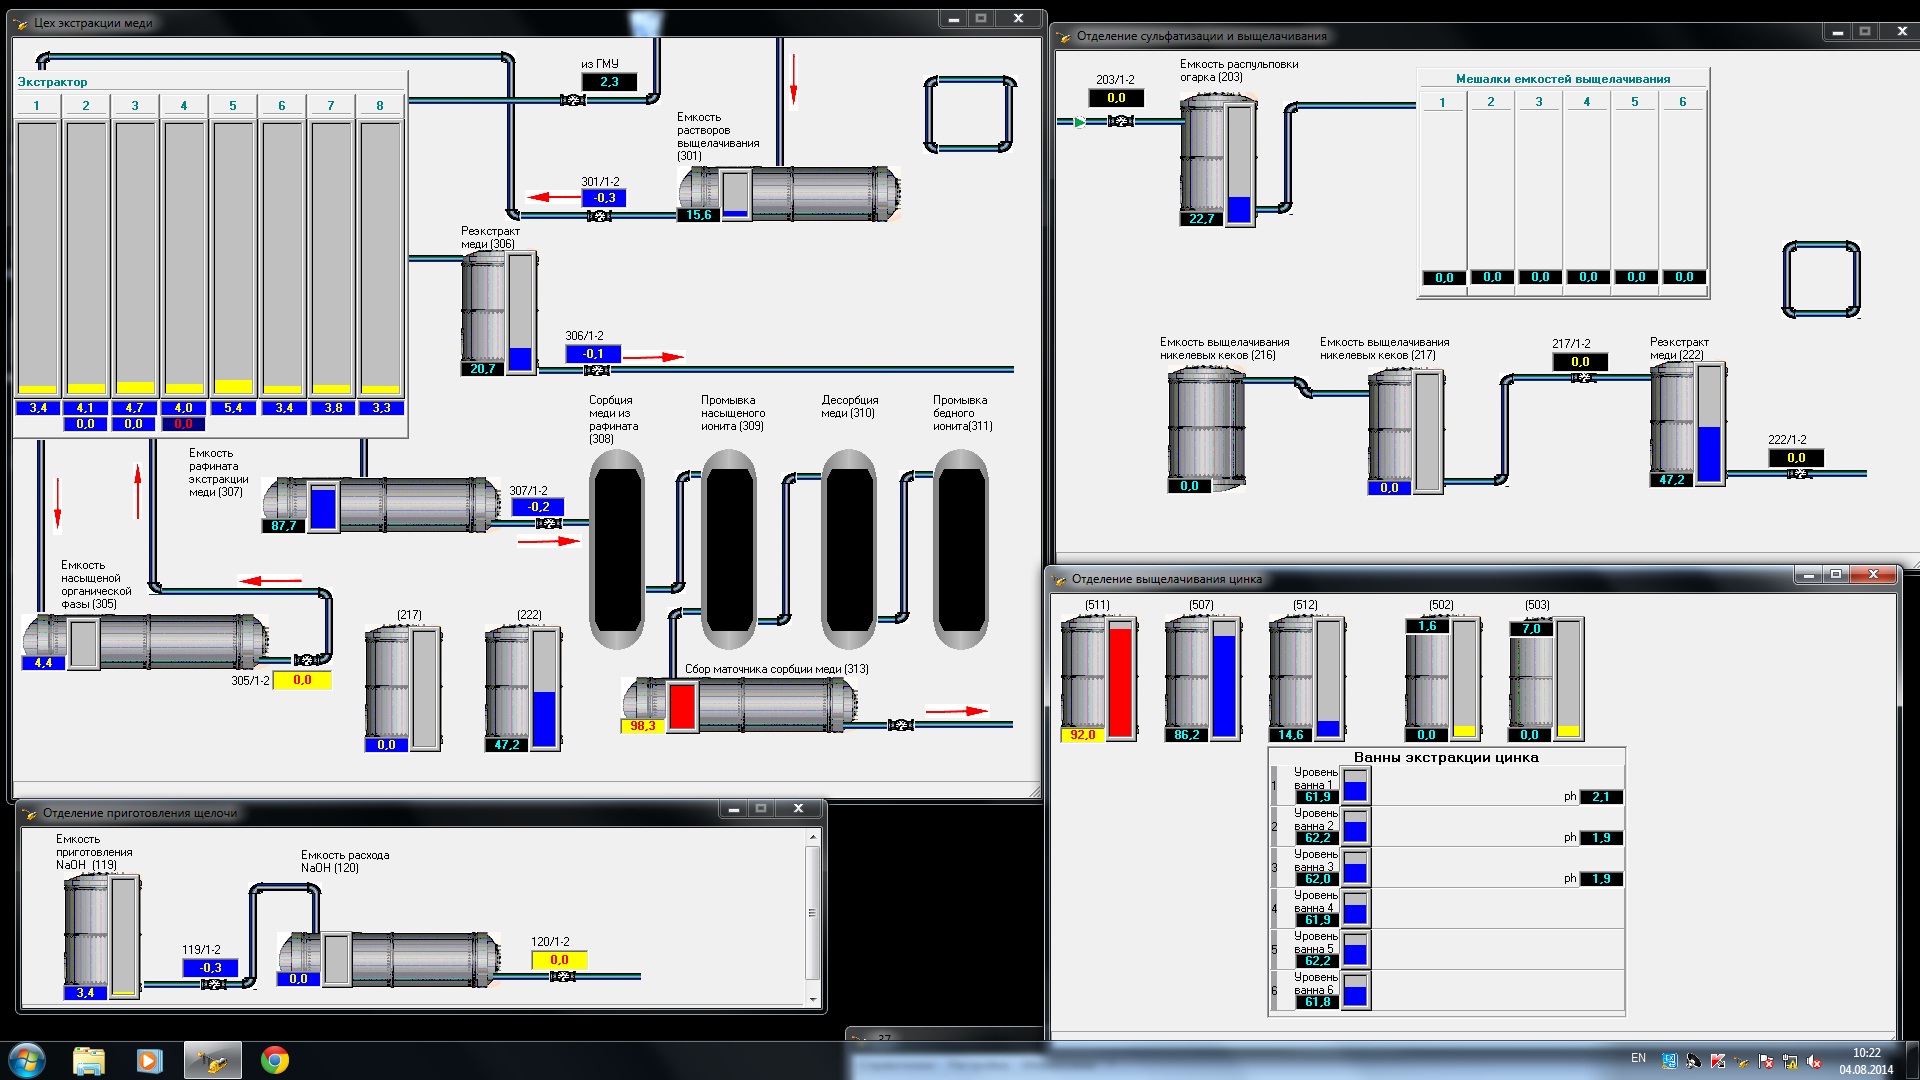1920x1080 pixels.
Task: Click the Экстрактор panel header
Action: (52, 82)
